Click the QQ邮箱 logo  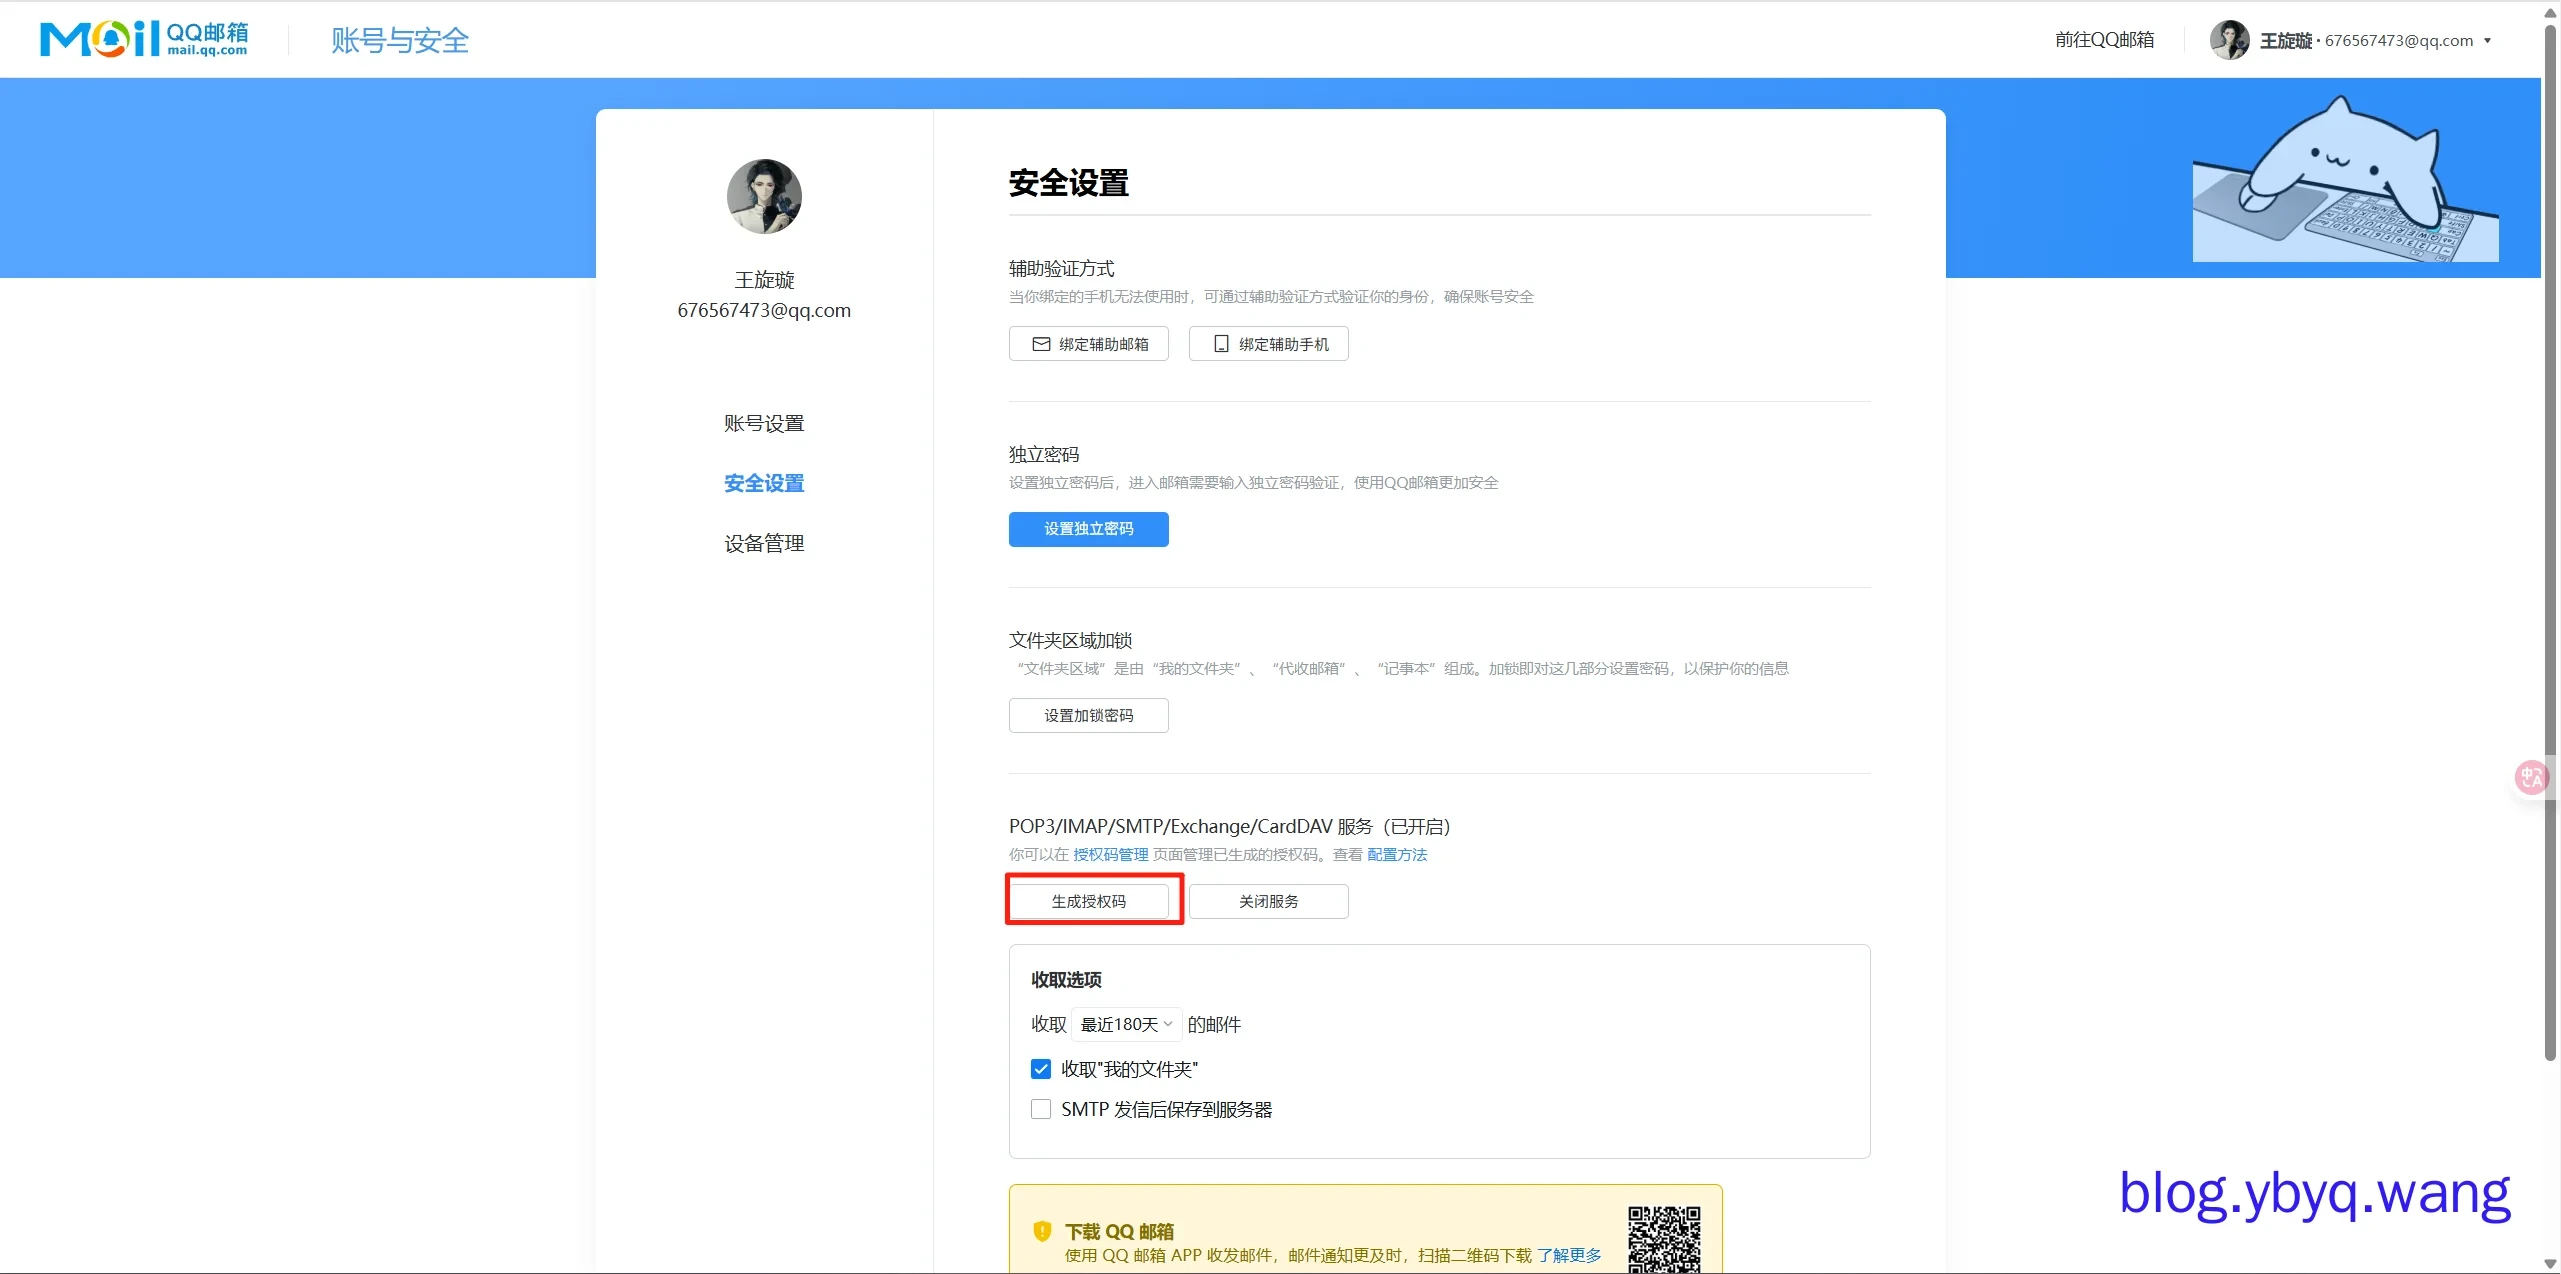(x=144, y=39)
